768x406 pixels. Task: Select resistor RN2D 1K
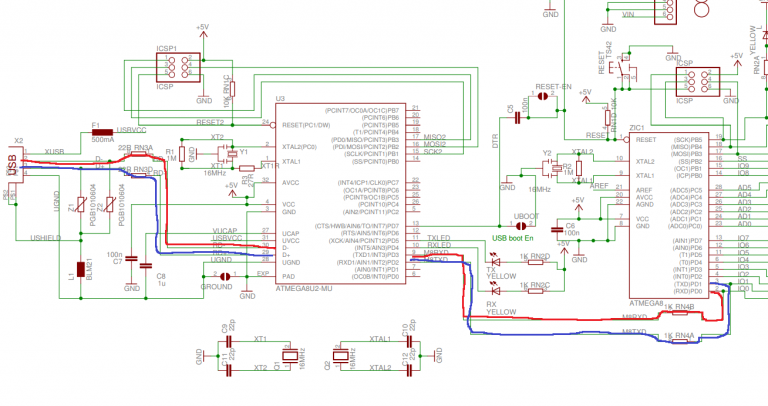coord(535,263)
